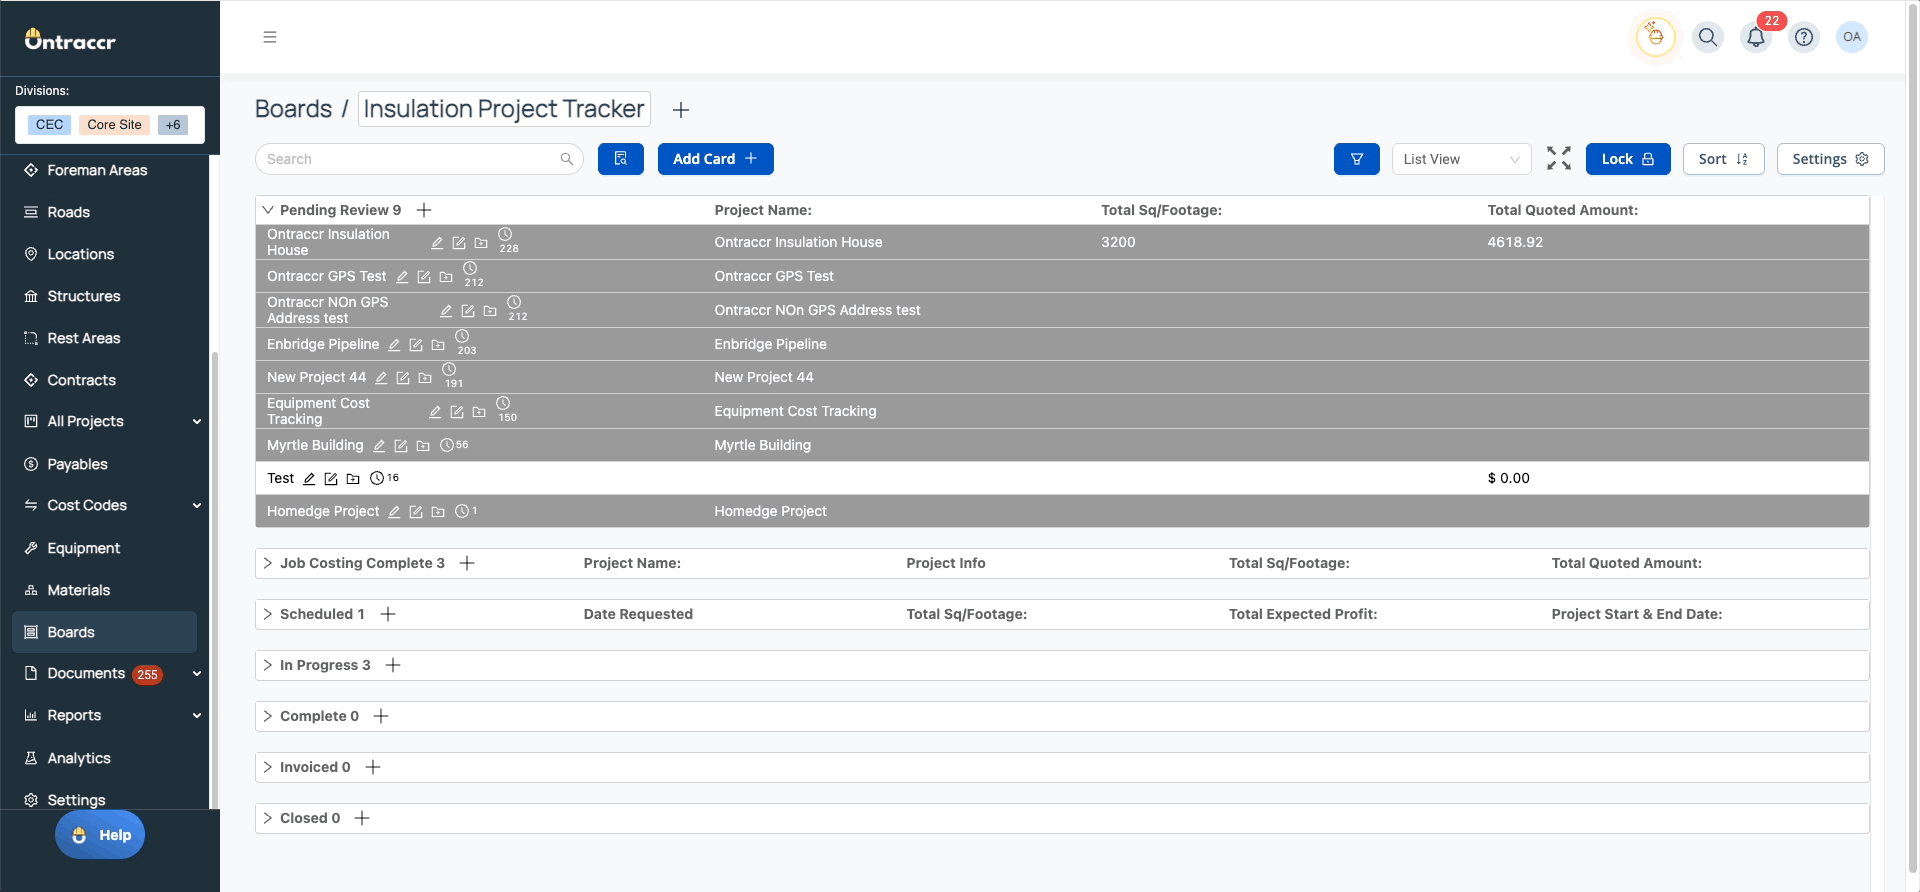Screen dimensions: 1920x892
Task: Expand the All Projects sidebar submenu
Action: pos(197,422)
